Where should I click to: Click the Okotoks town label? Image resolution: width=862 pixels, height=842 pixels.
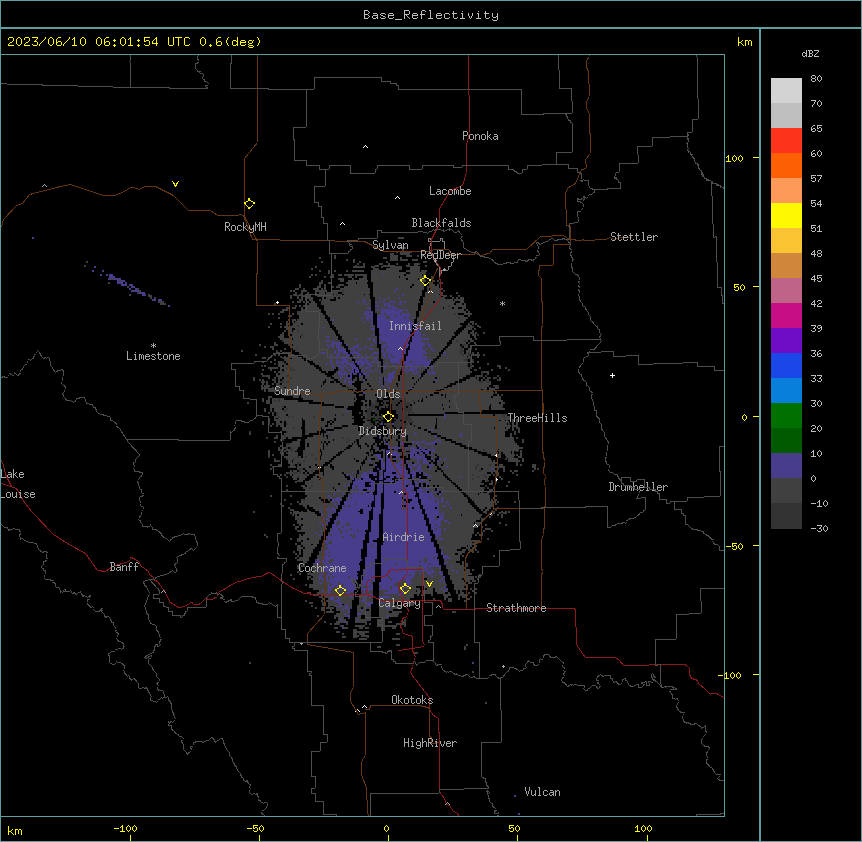click(412, 700)
